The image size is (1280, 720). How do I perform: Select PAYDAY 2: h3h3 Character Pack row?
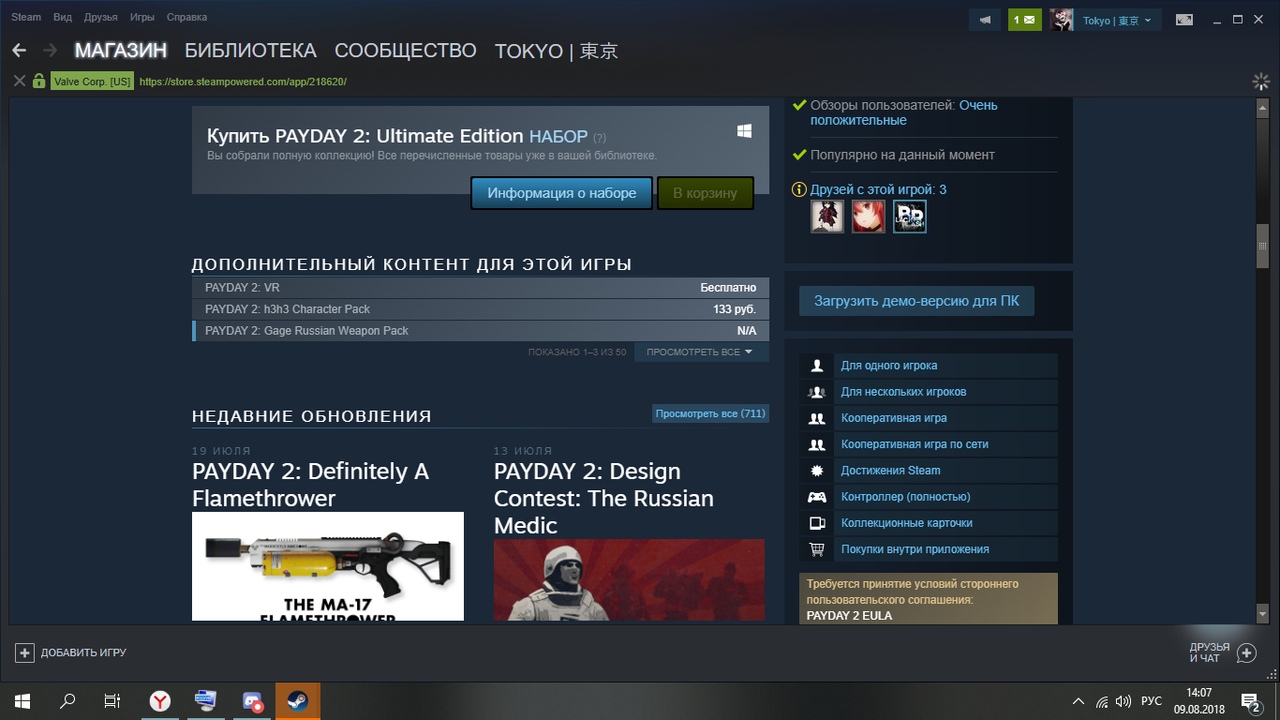481,309
